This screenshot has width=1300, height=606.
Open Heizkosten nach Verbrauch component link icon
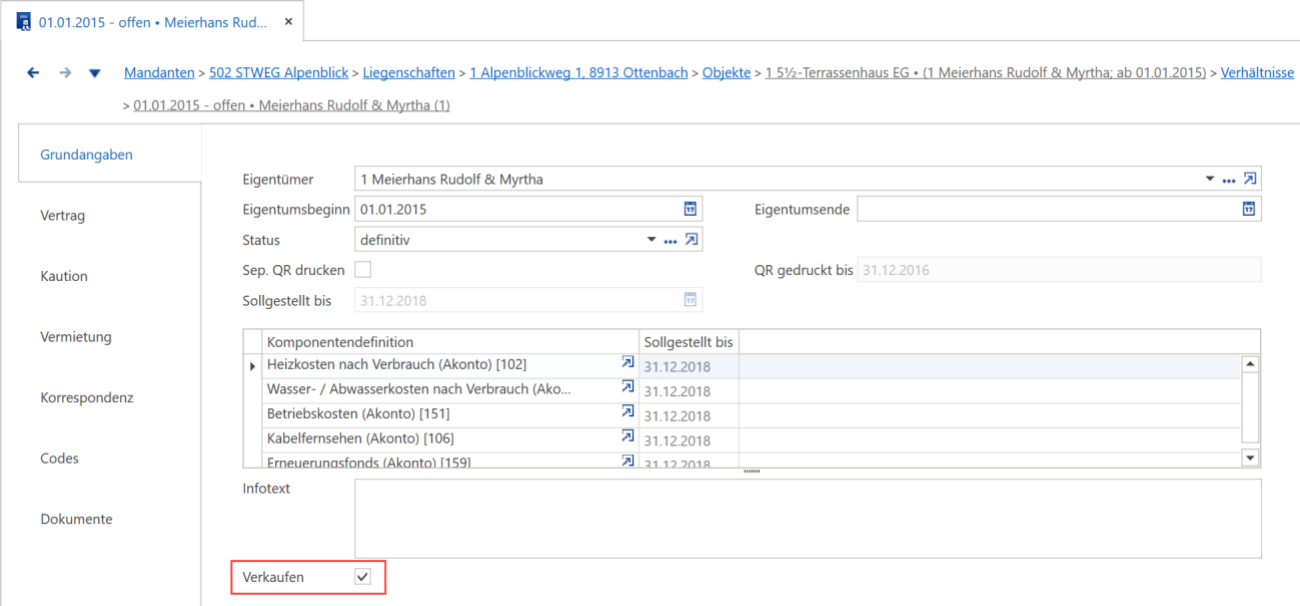628,364
